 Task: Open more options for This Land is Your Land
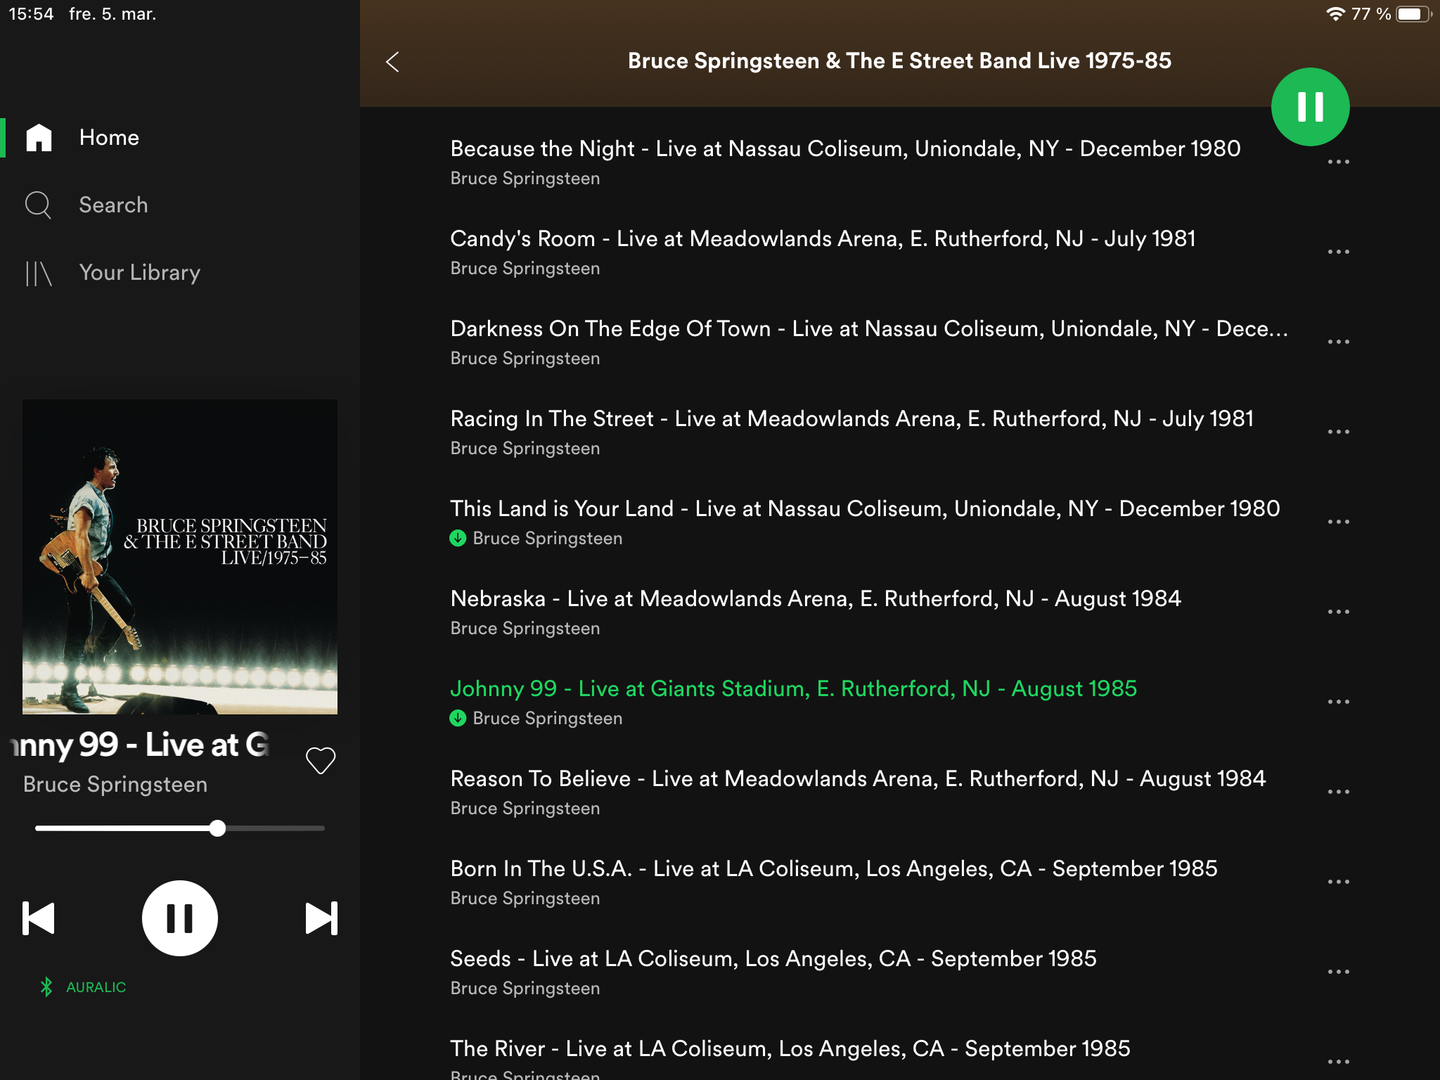[1338, 522]
